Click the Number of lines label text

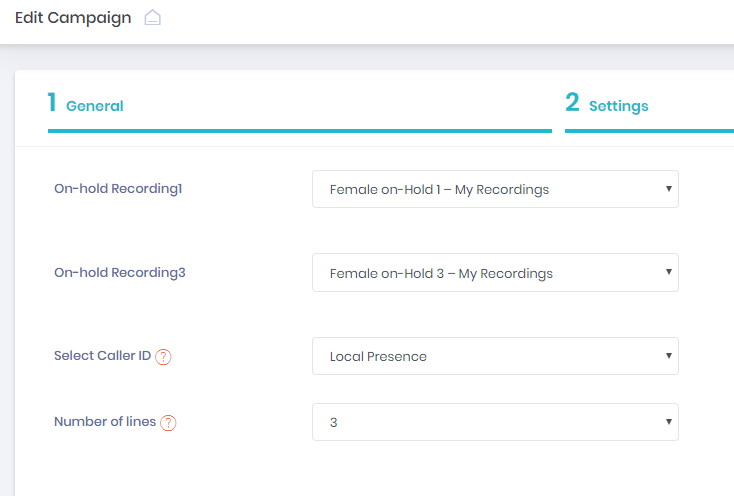coord(105,422)
